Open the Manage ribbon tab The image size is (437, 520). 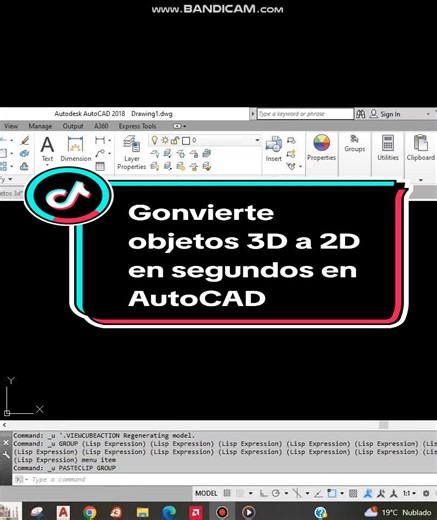click(40, 126)
